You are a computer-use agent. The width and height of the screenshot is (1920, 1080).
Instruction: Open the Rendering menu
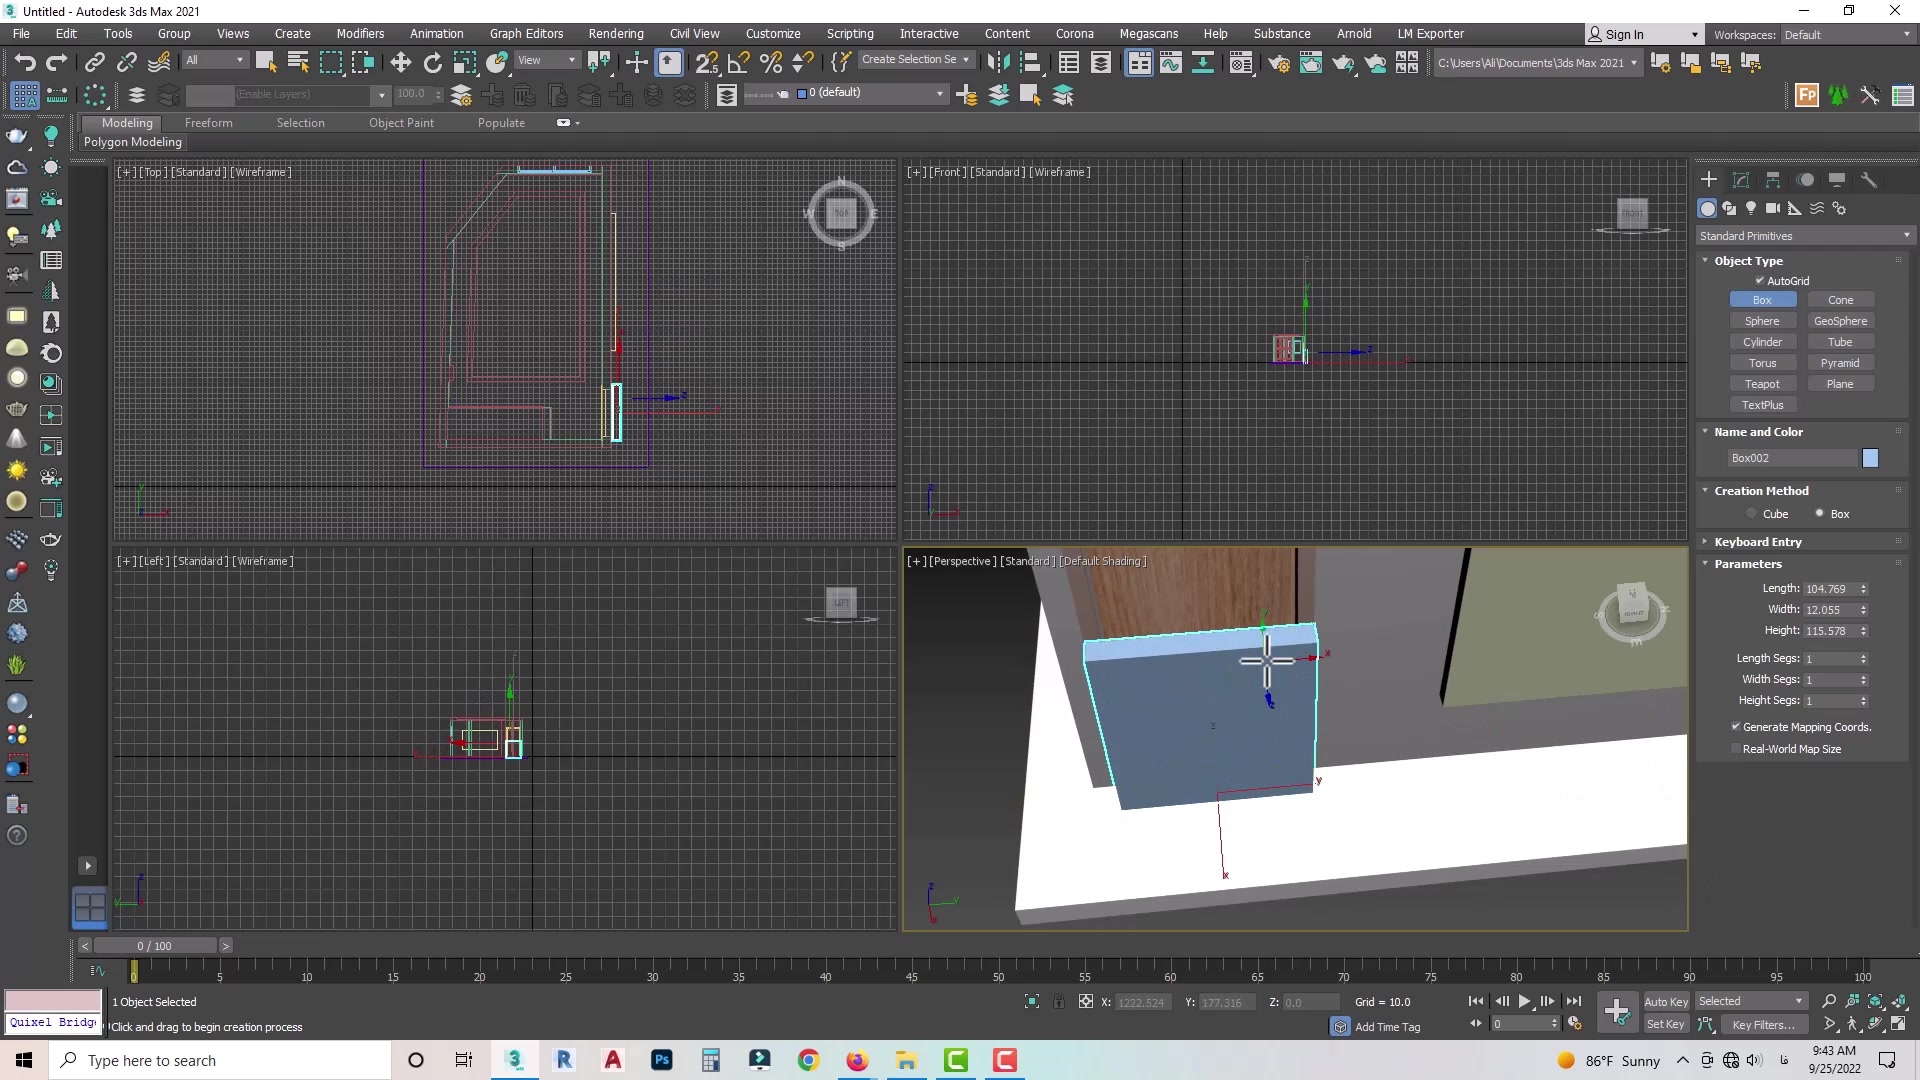click(615, 33)
